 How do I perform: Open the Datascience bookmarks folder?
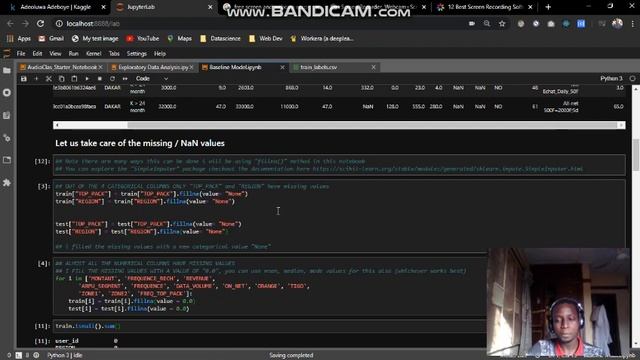220,38
